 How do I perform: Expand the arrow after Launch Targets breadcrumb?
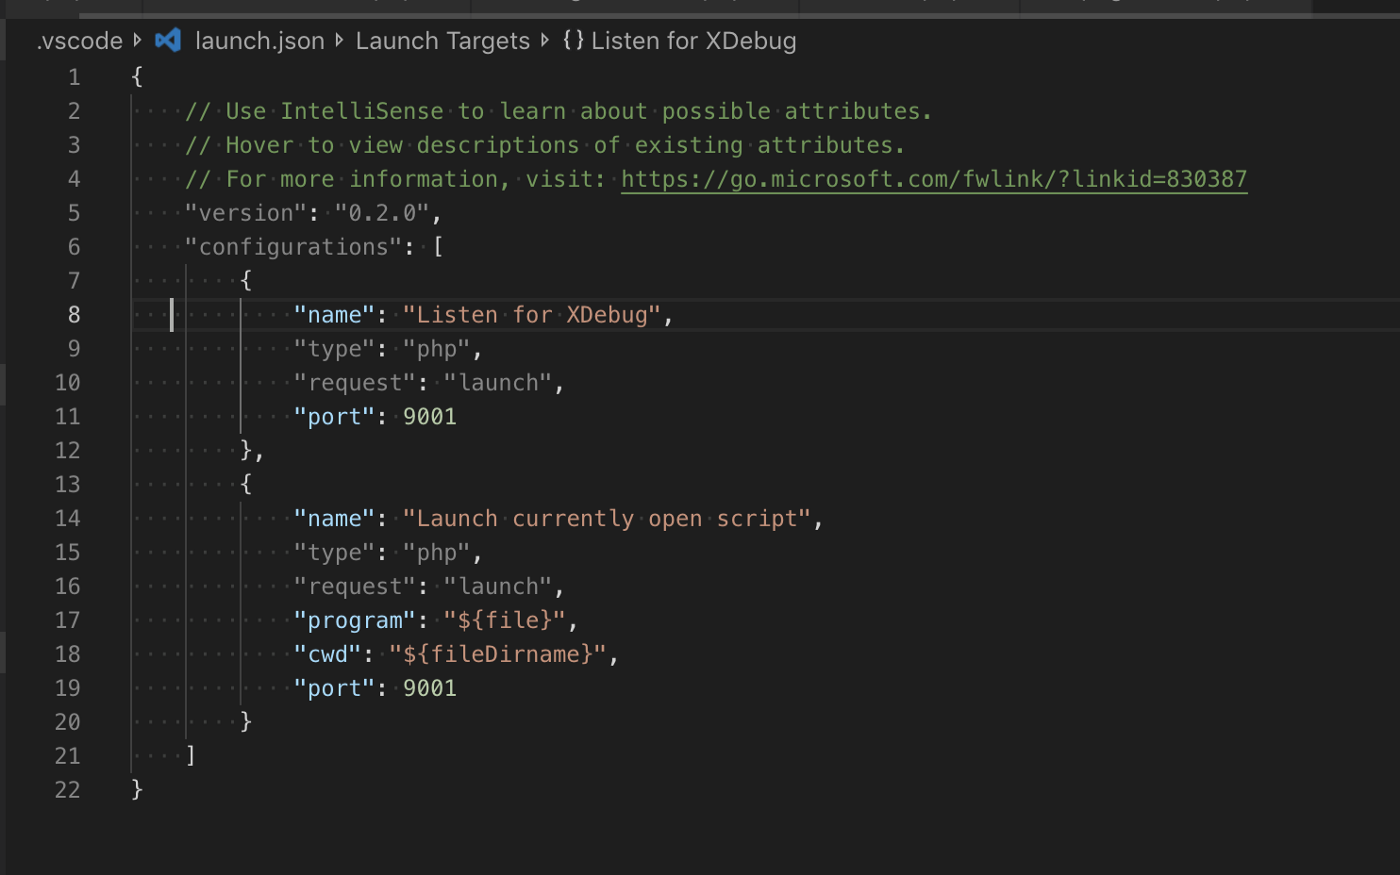pyautogui.click(x=545, y=41)
